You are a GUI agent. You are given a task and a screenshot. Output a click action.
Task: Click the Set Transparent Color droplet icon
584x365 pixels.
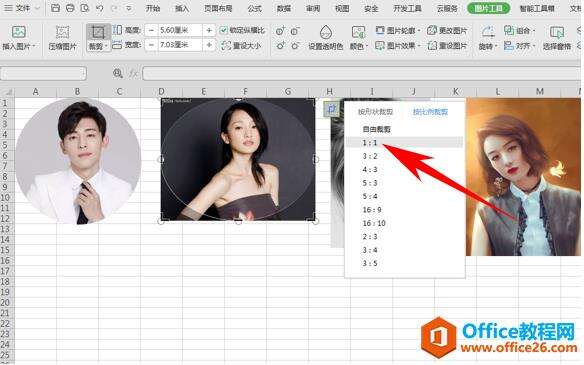(326, 32)
